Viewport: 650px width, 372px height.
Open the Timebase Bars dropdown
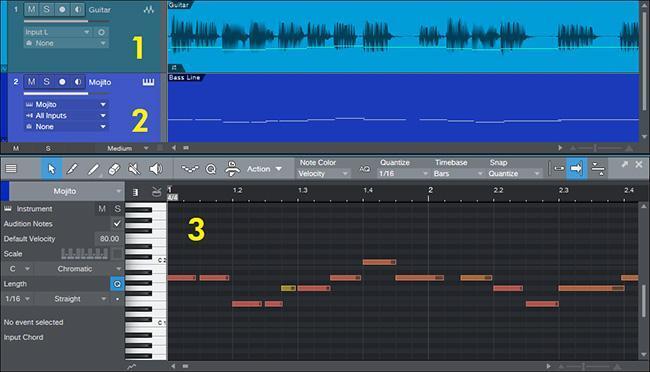(x=458, y=173)
